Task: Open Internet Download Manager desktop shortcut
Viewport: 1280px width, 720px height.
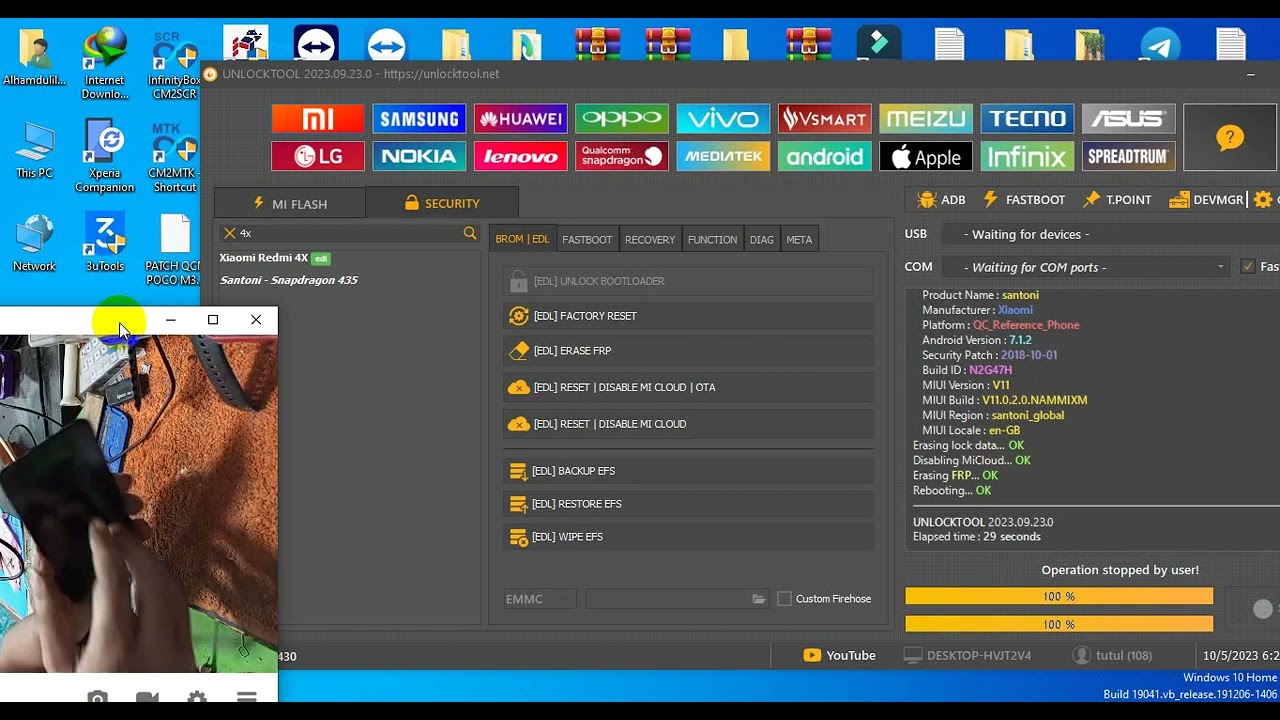Action: (x=105, y=61)
